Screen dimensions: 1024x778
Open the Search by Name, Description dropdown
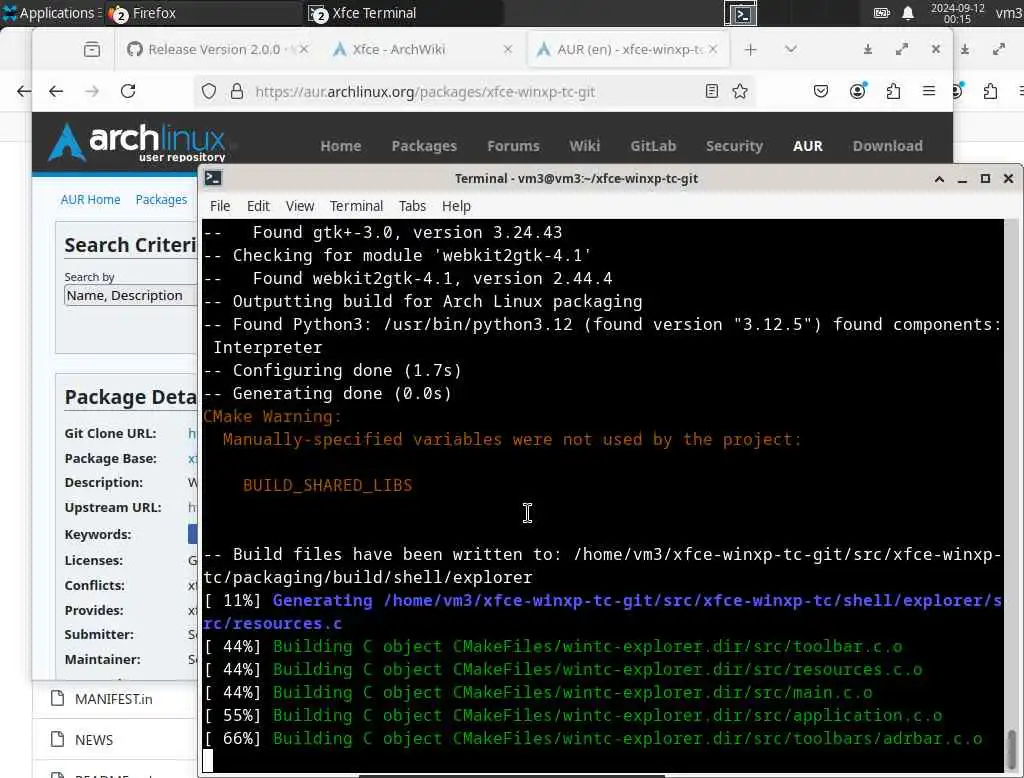(x=130, y=296)
